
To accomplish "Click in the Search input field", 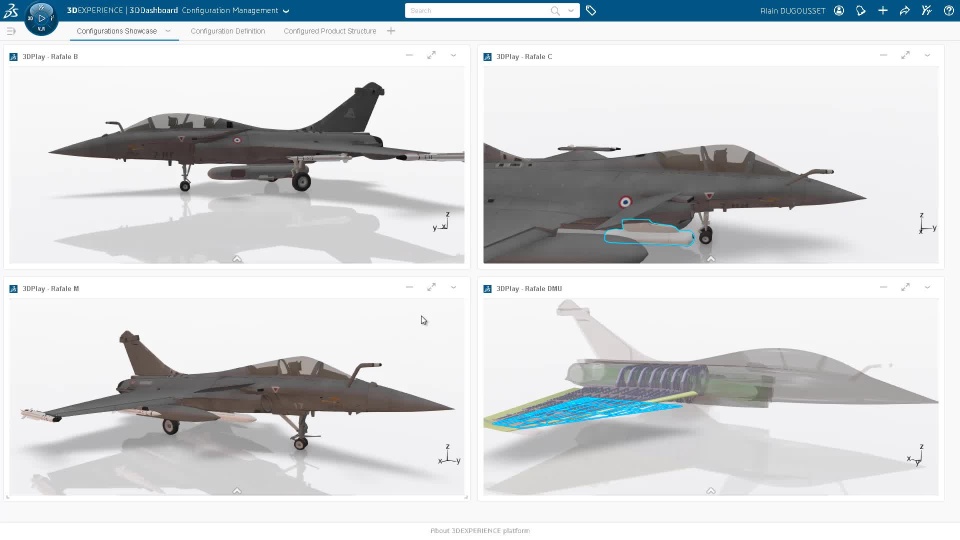I will pos(478,10).
